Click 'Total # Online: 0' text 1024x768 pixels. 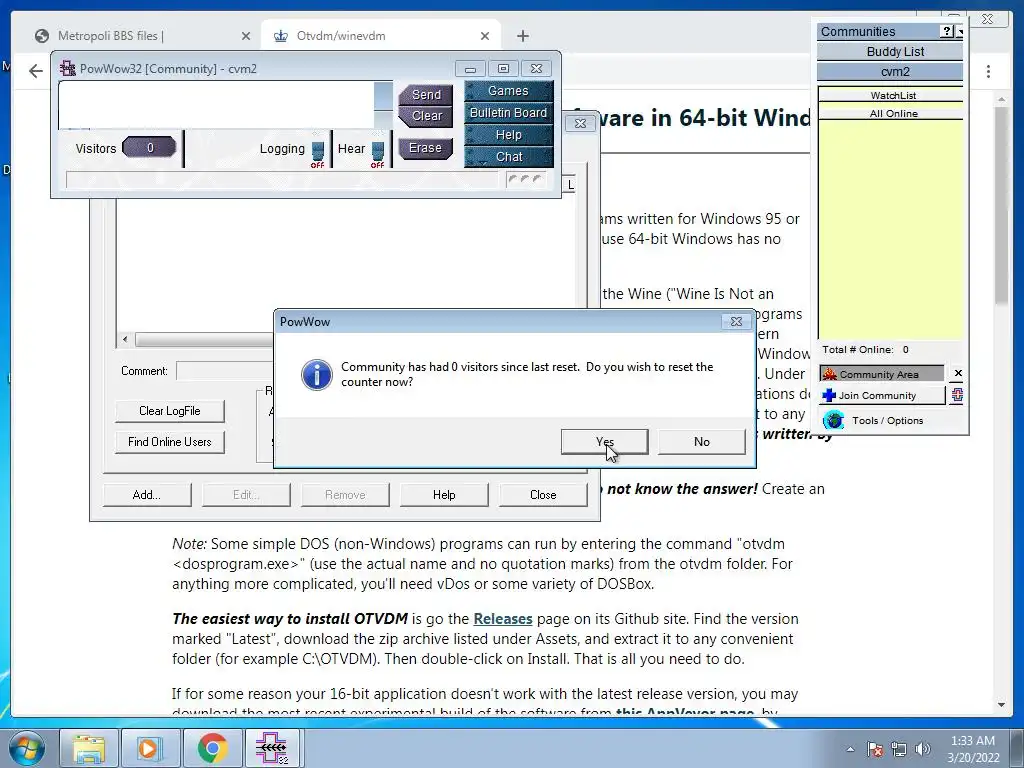(x=865, y=349)
